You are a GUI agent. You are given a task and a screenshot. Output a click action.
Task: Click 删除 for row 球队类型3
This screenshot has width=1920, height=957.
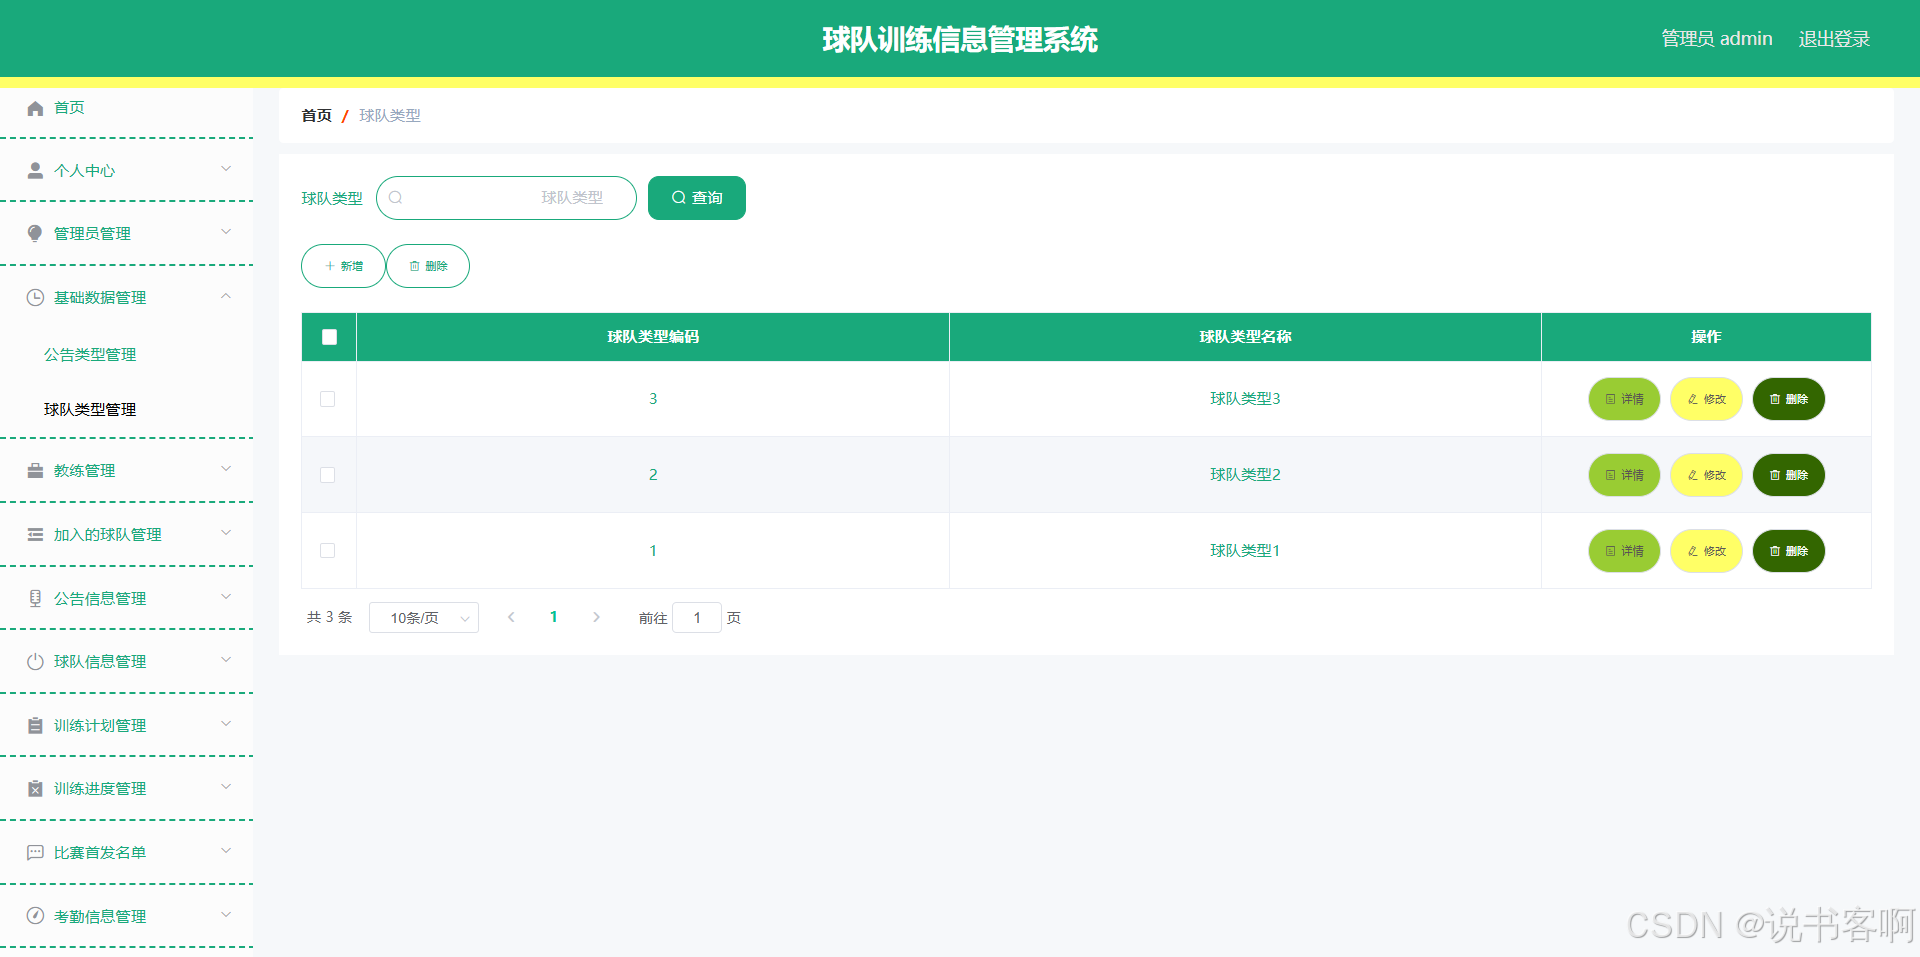coord(1789,399)
